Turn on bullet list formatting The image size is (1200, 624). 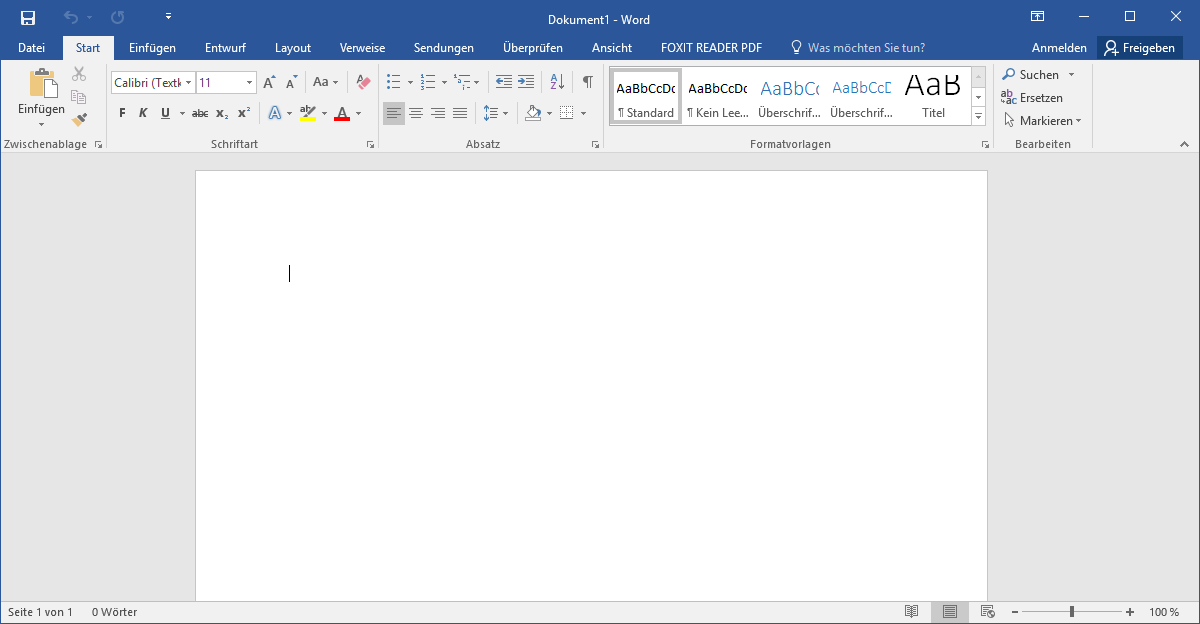(393, 82)
